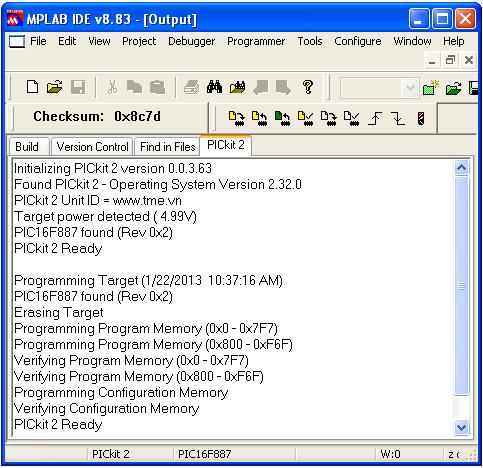The image size is (483, 468).
Task: Click 'Target power detected ( 4.99V)' line
Action: [x=105, y=217]
